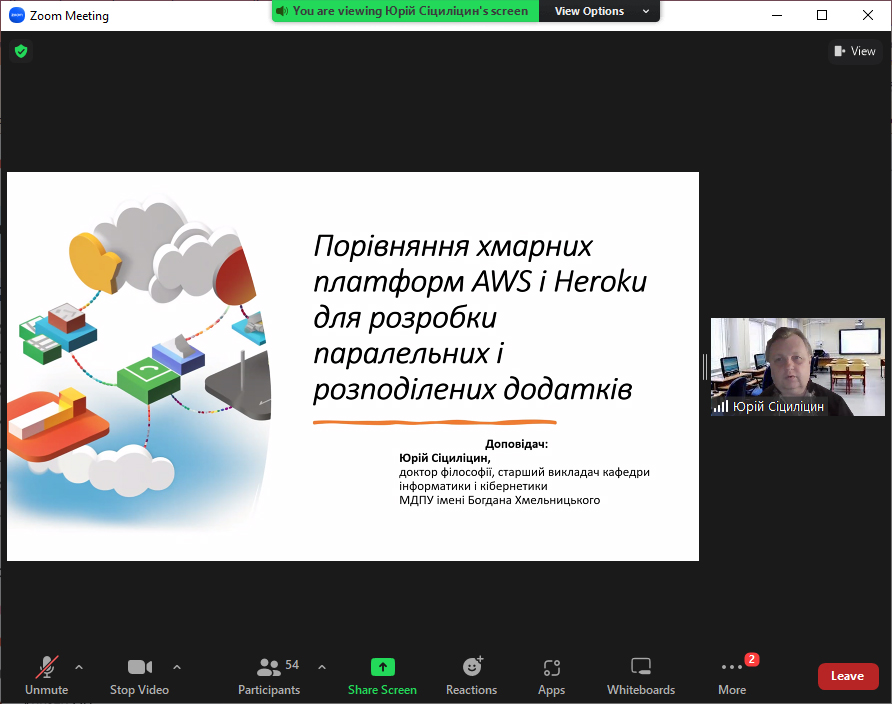Click the screen viewing notification banner
Image resolution: width=892 pixels, height=704 pixels.
click(406, 11)
